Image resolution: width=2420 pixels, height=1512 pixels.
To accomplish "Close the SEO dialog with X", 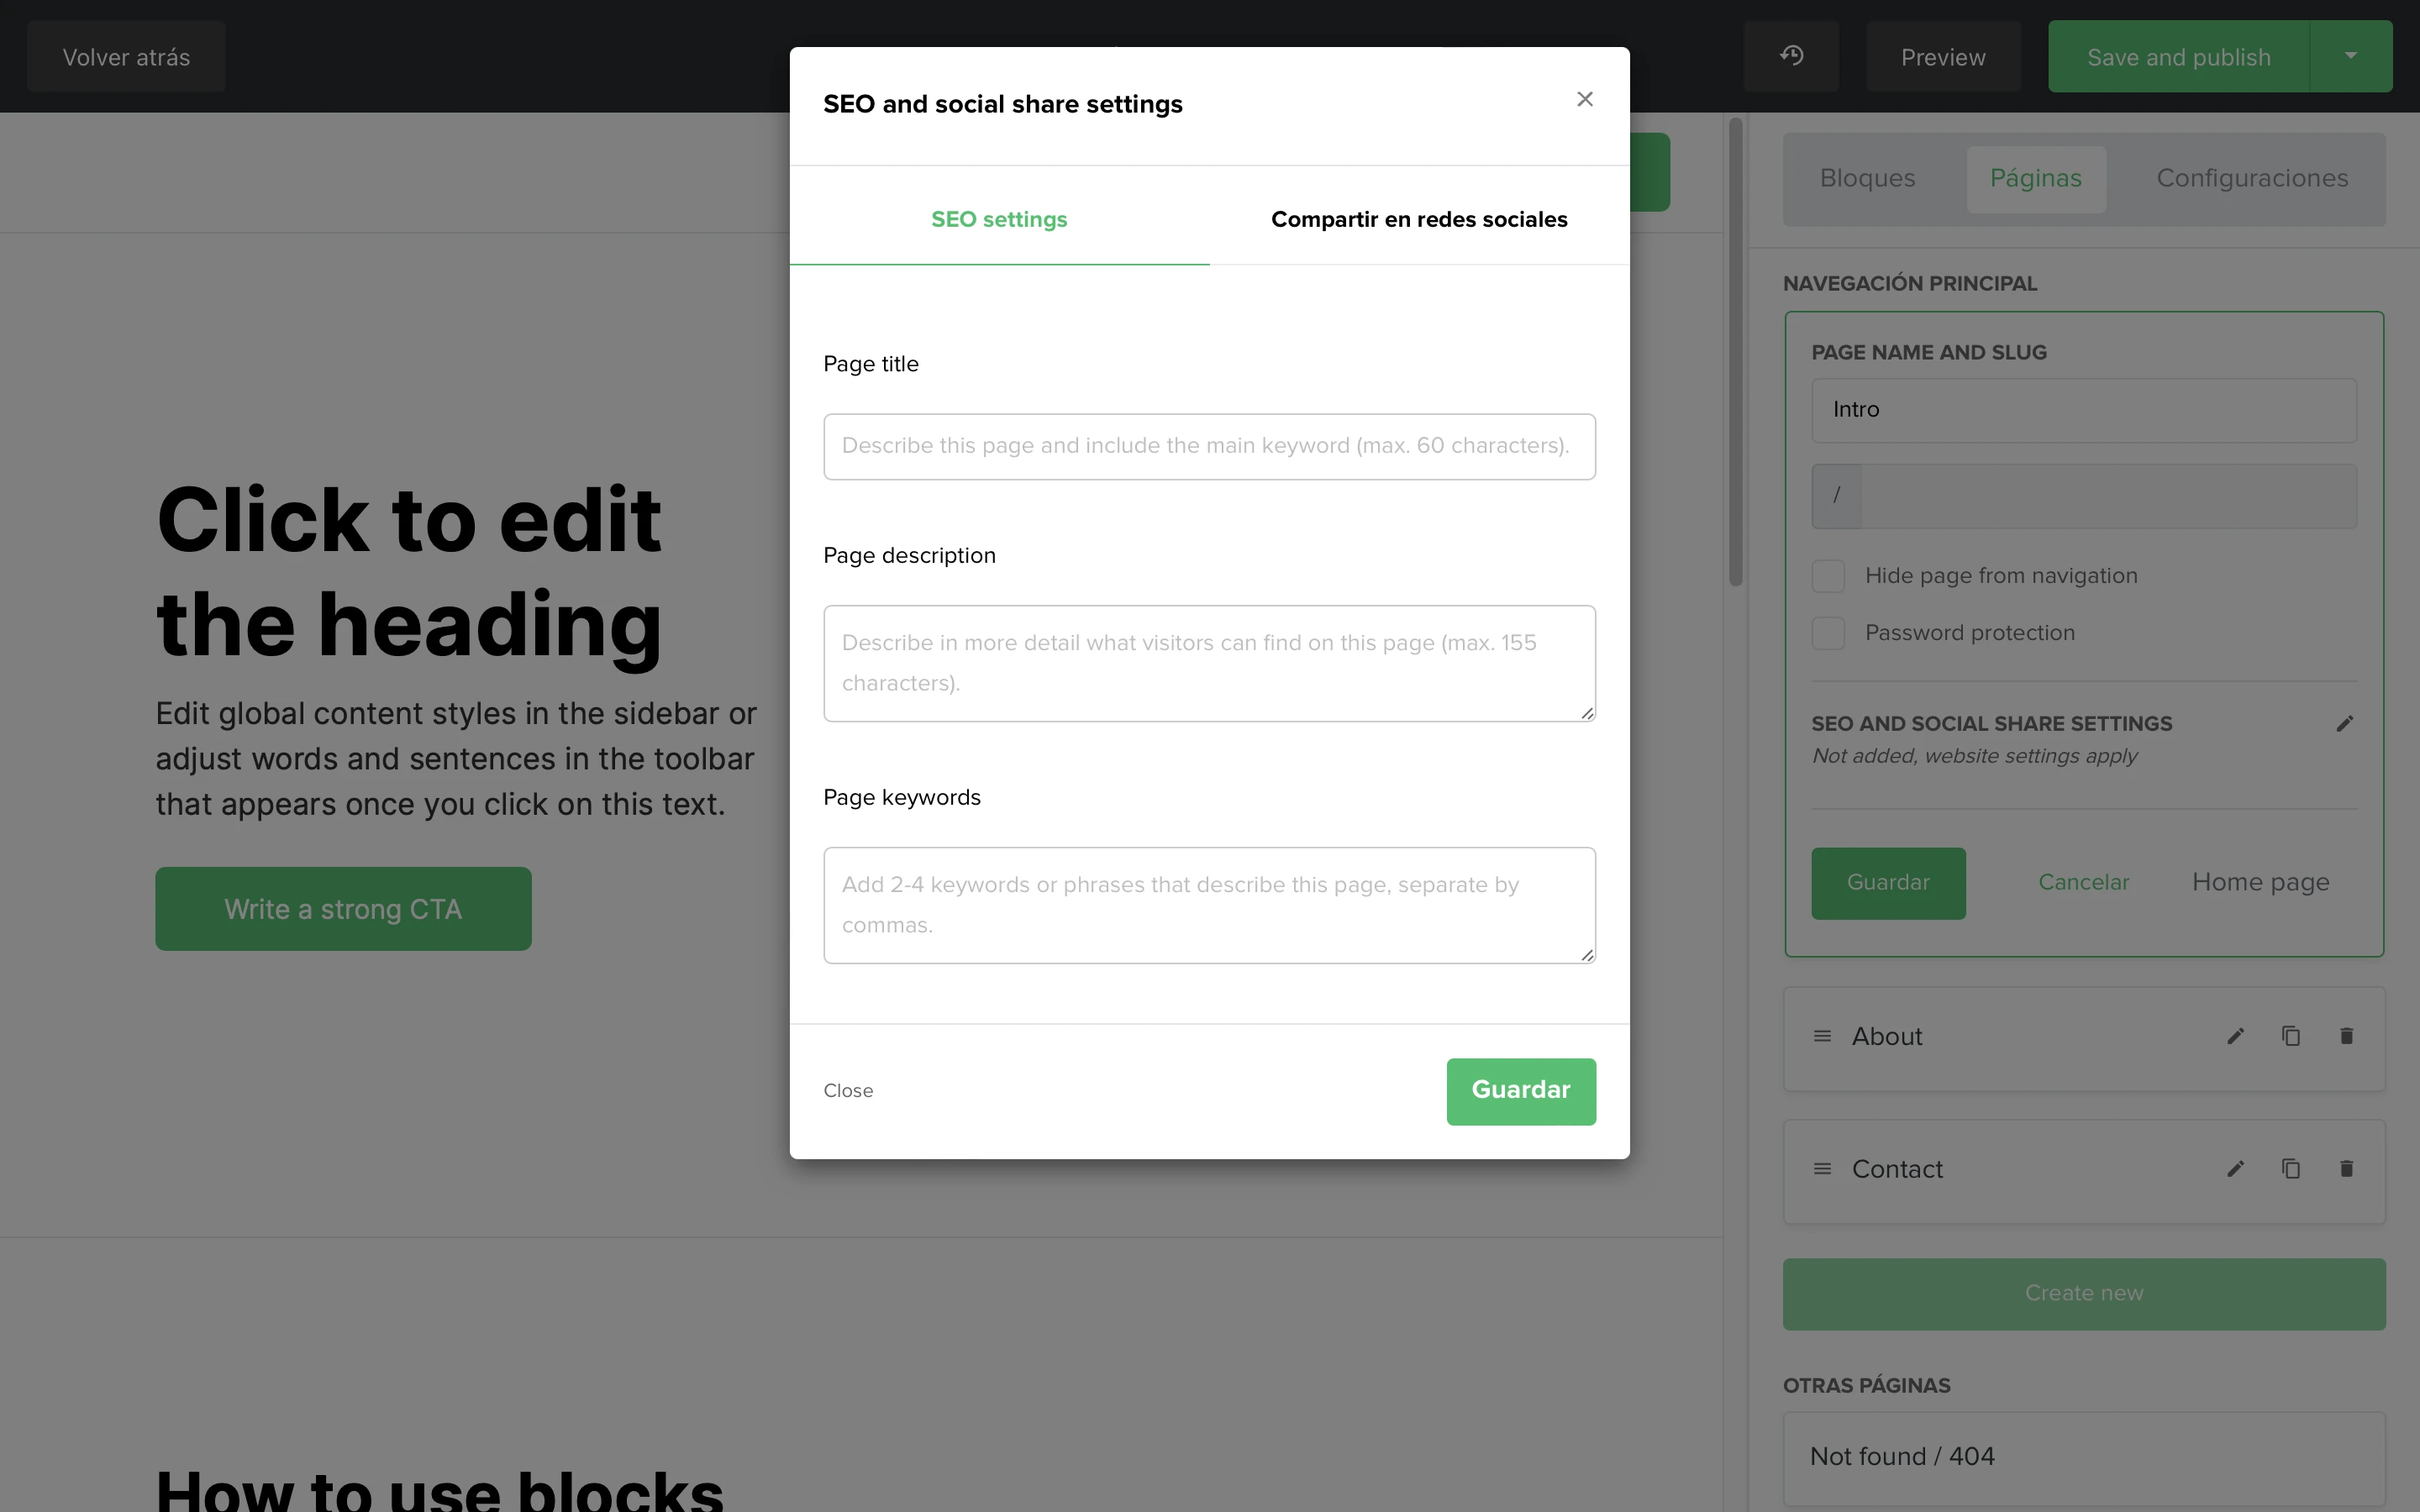I will coord(1585,99).
